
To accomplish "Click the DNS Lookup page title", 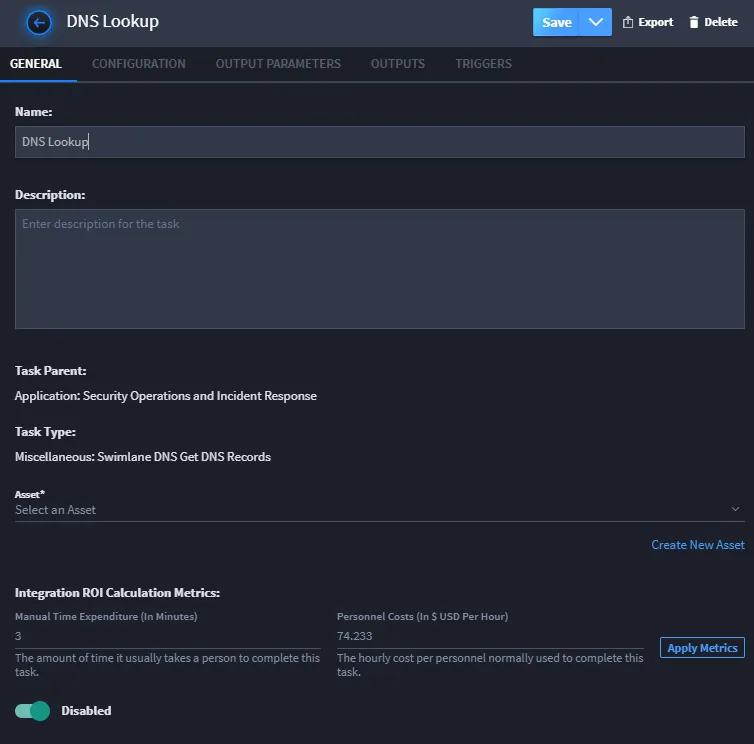I will click(113, 22).
